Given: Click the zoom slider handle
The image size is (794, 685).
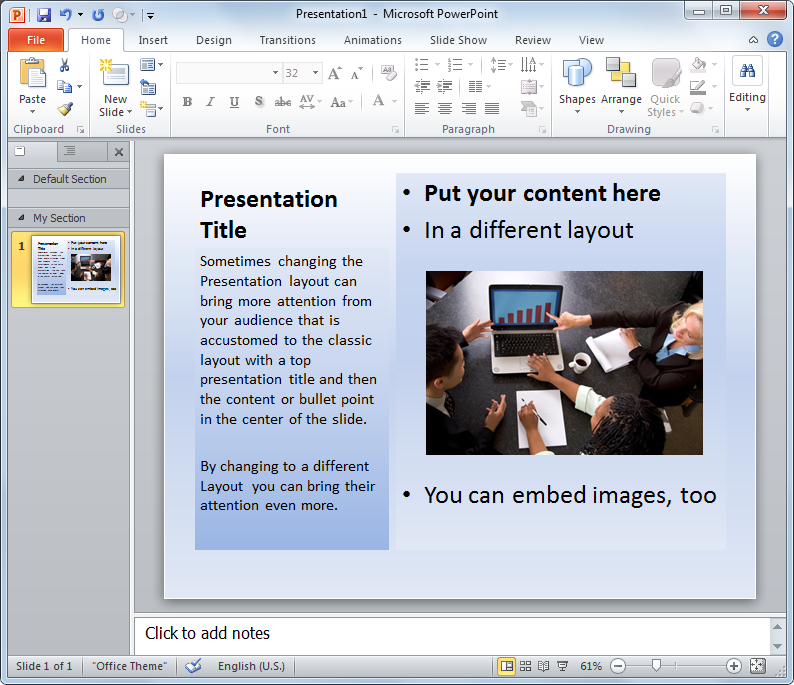Looking at the screenshot, I should pyautogui.click(x=656, y=666).
